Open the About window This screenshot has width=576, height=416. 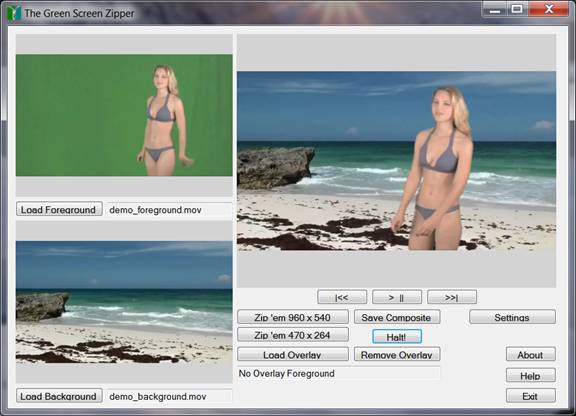[530, 354]
